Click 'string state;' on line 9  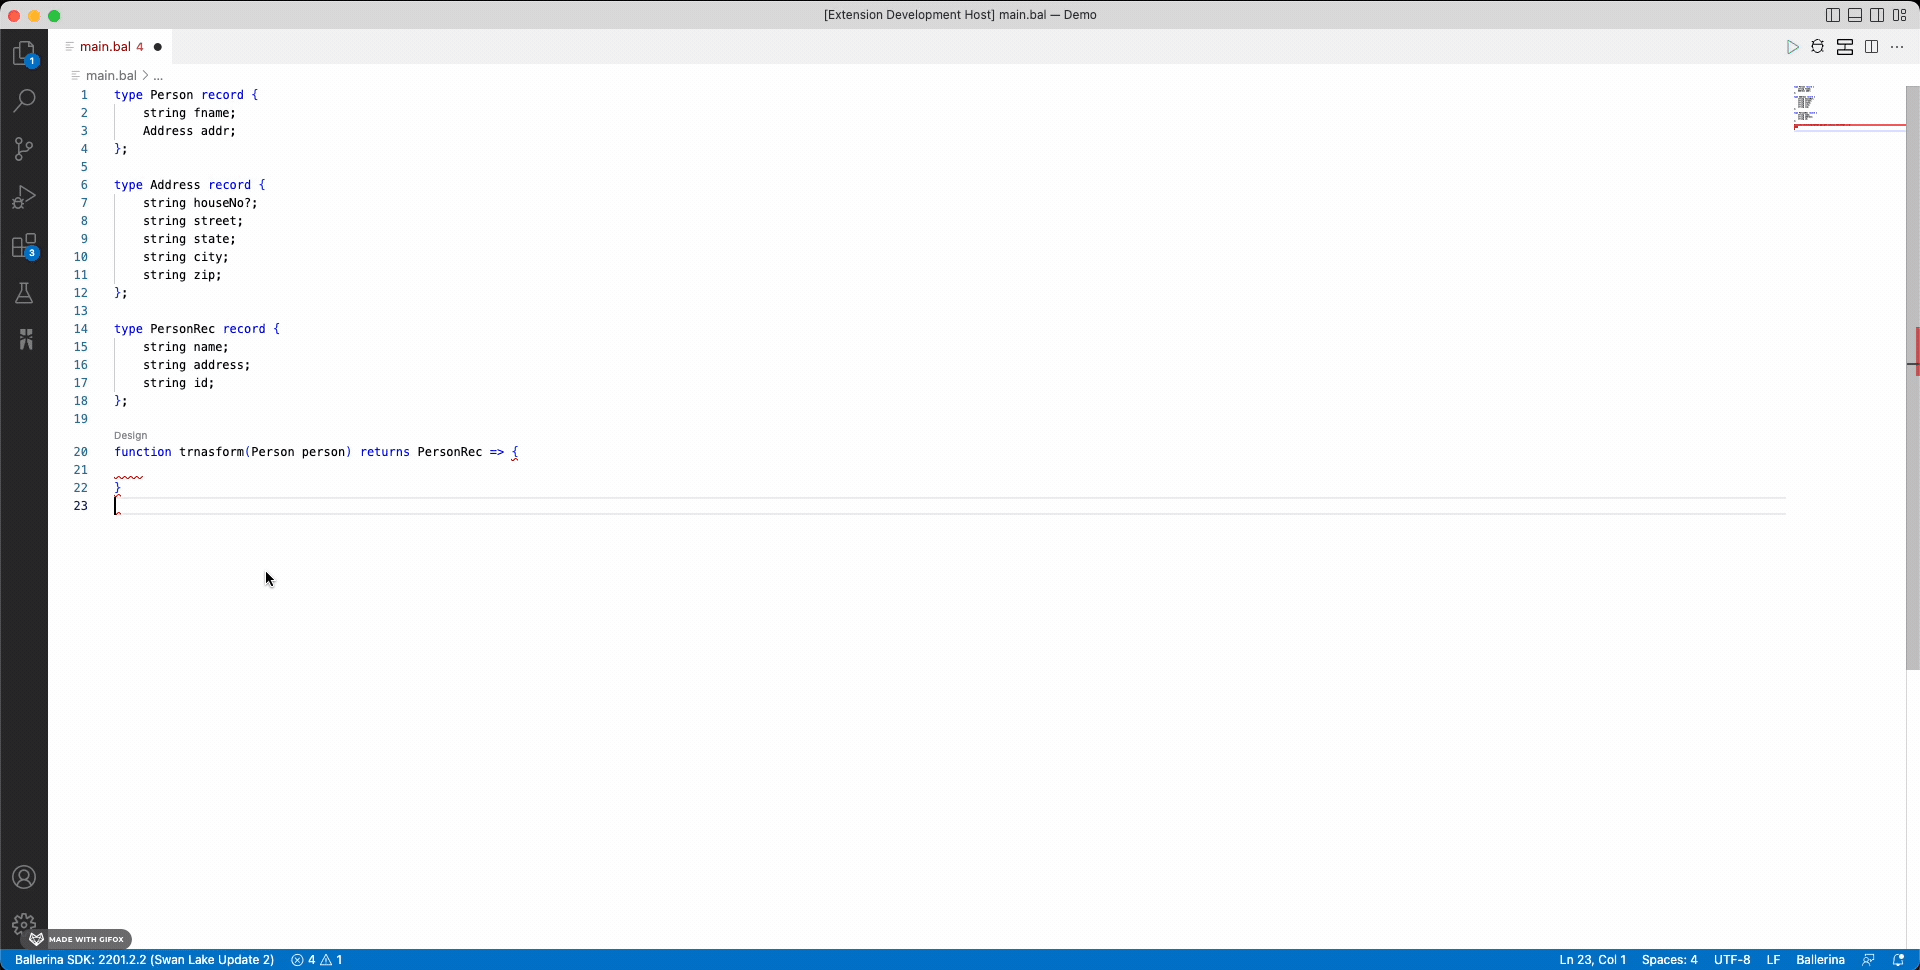(189, 239)
